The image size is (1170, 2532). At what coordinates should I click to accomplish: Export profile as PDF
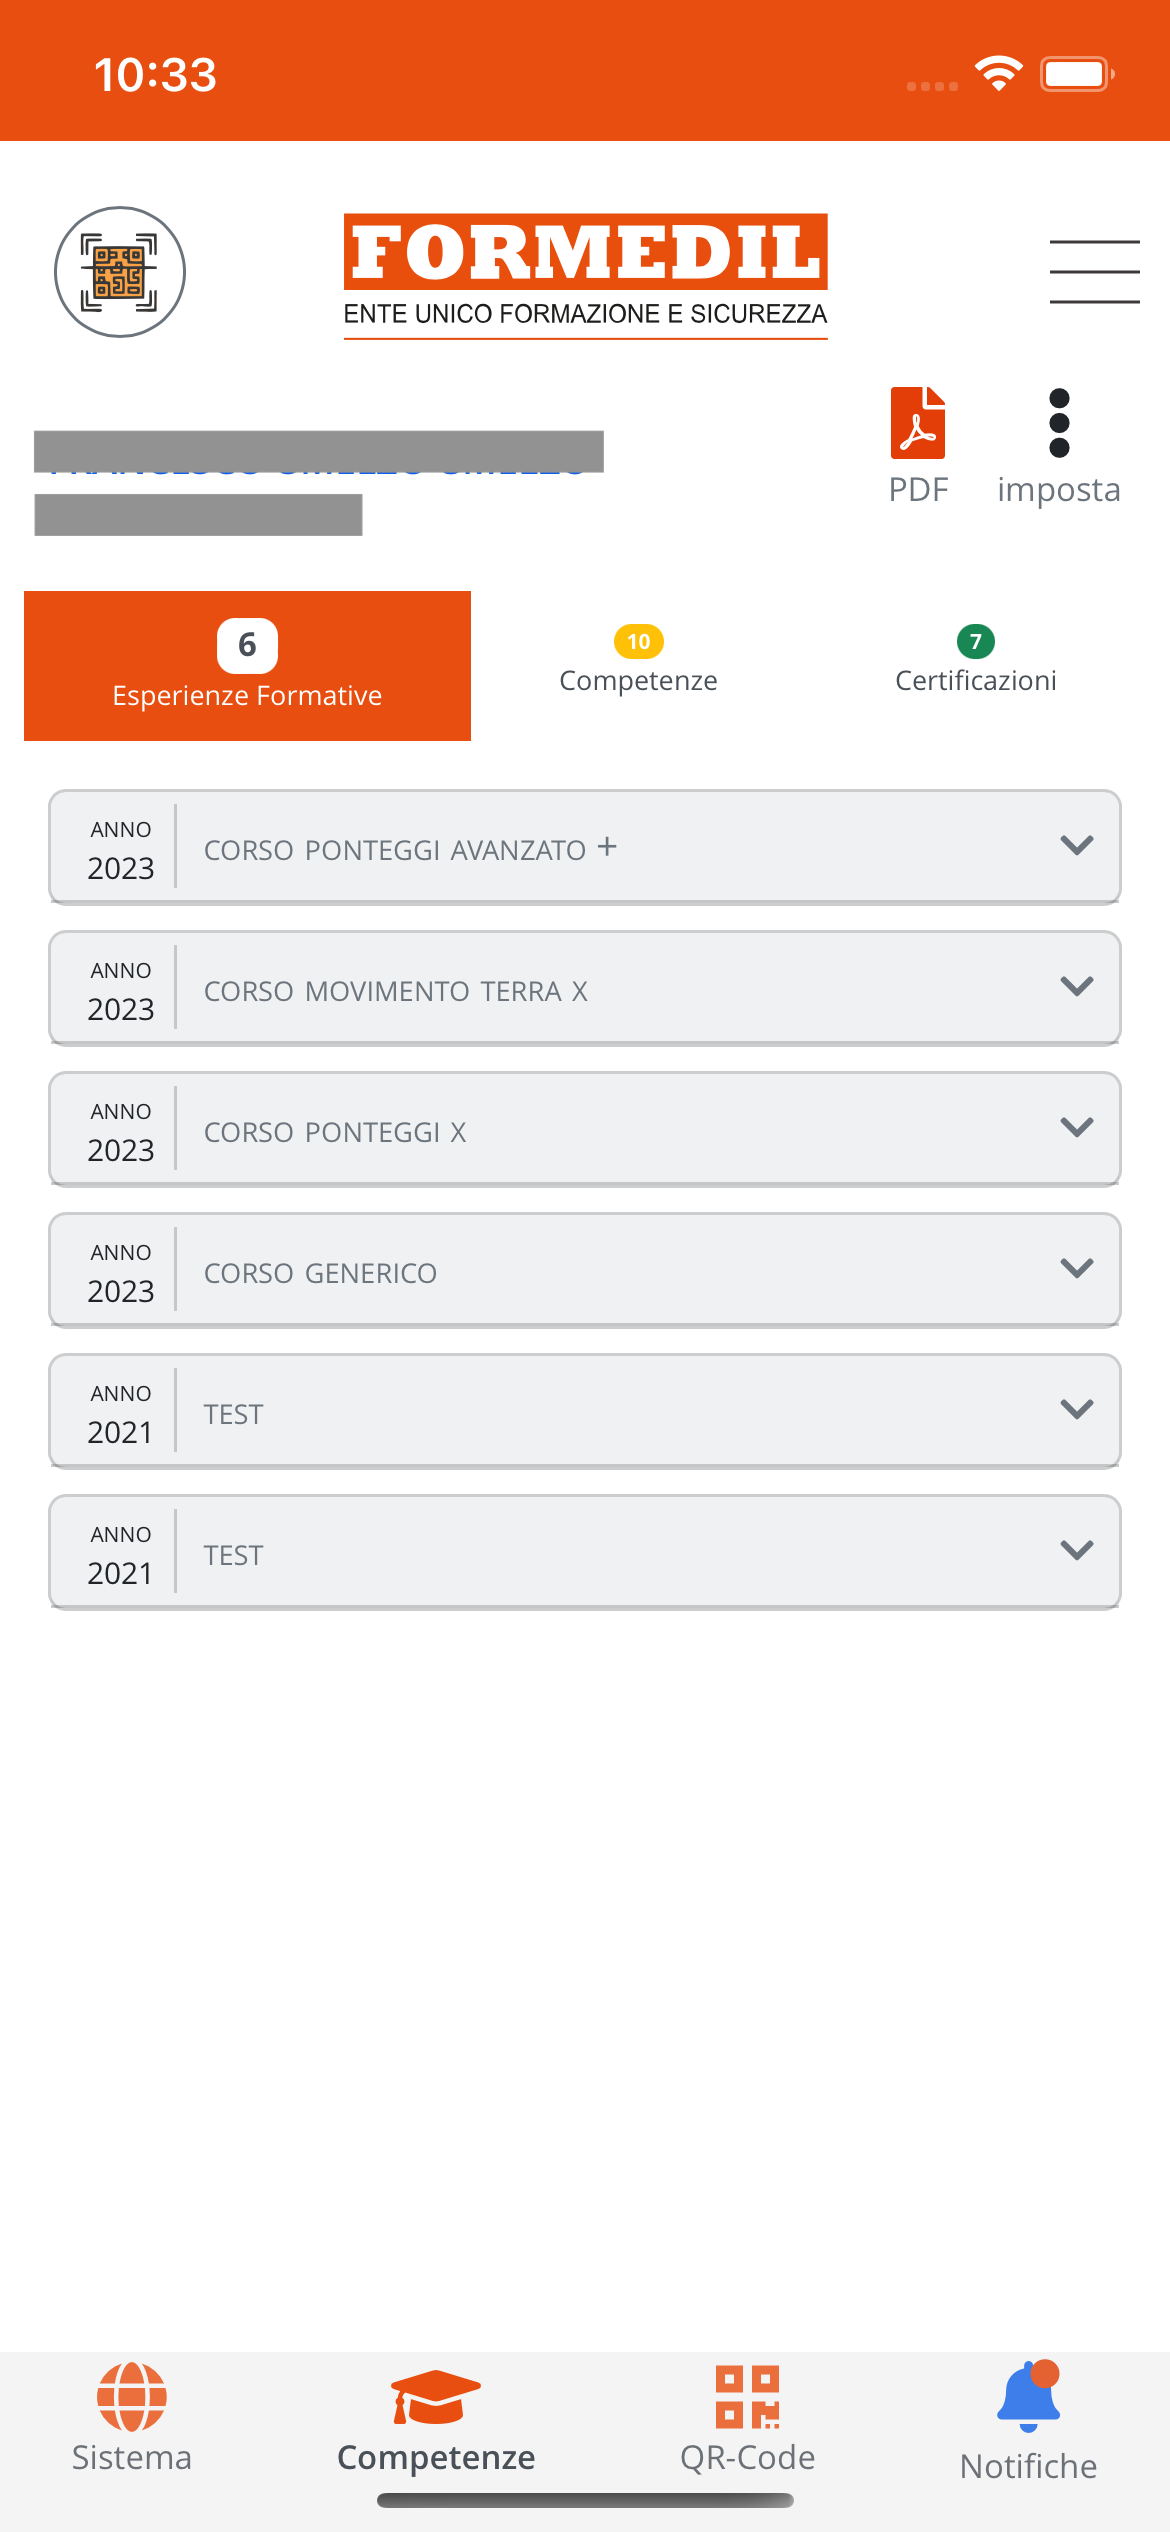point(918,445)
